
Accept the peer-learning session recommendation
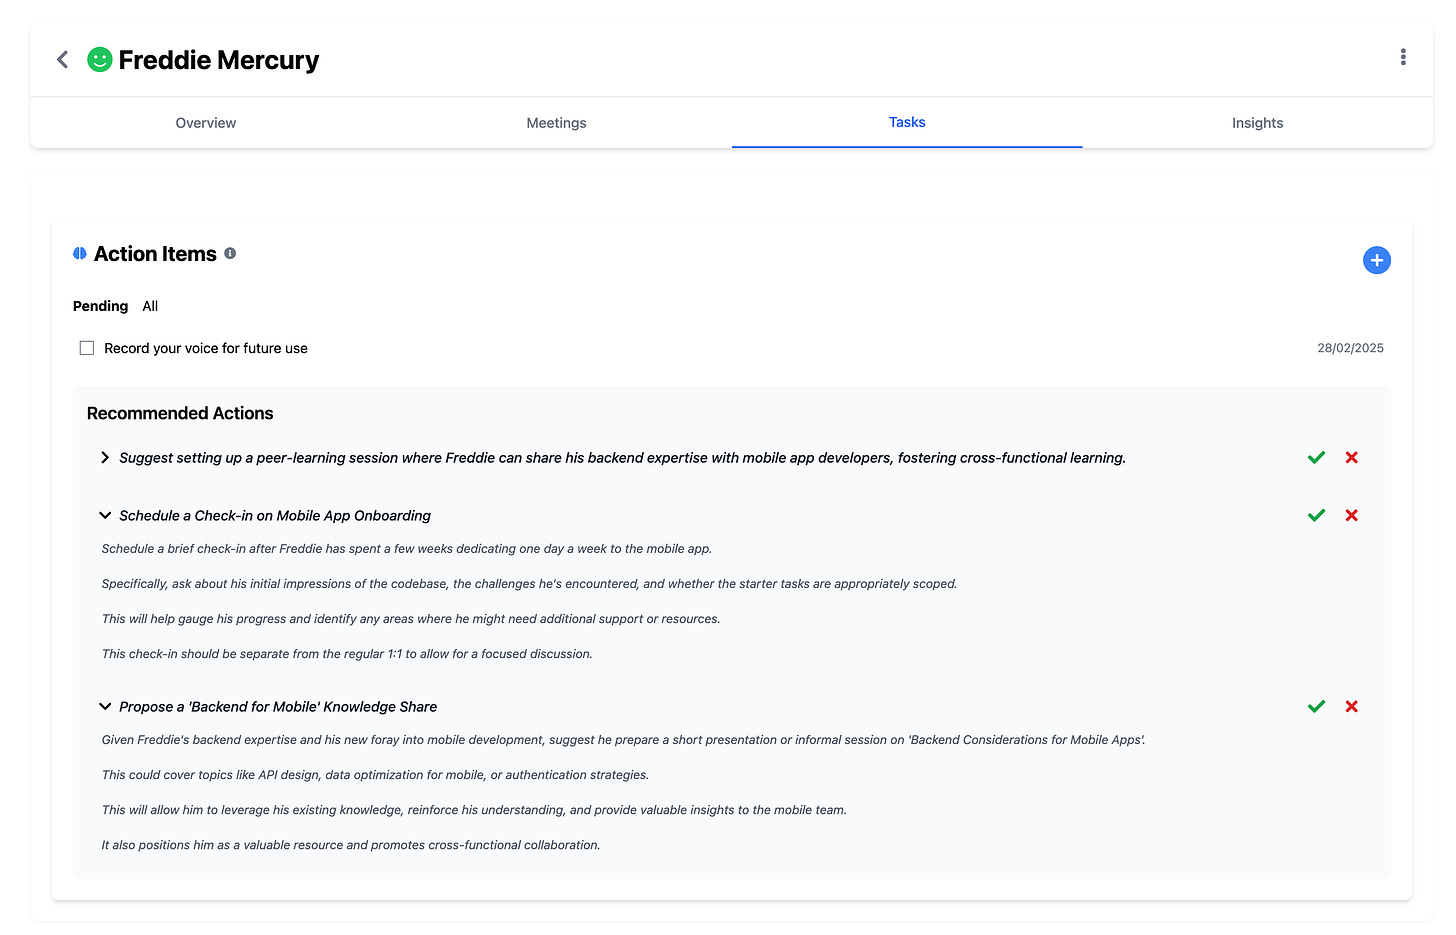pos(1316,458)
